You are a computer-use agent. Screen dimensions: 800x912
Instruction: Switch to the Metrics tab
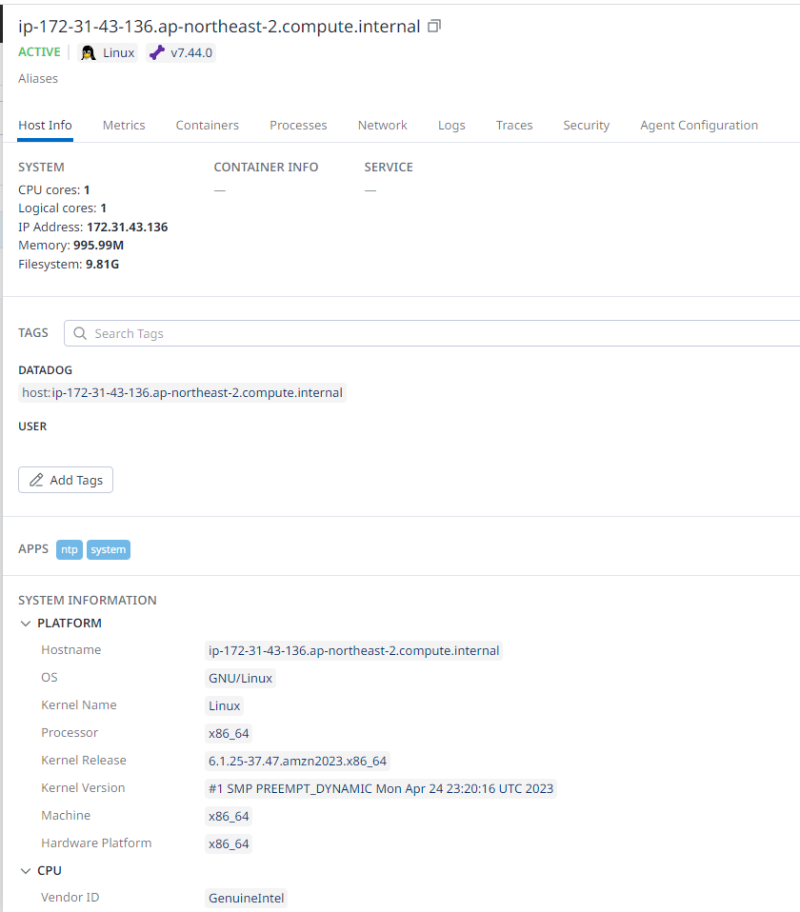point(124,125)
